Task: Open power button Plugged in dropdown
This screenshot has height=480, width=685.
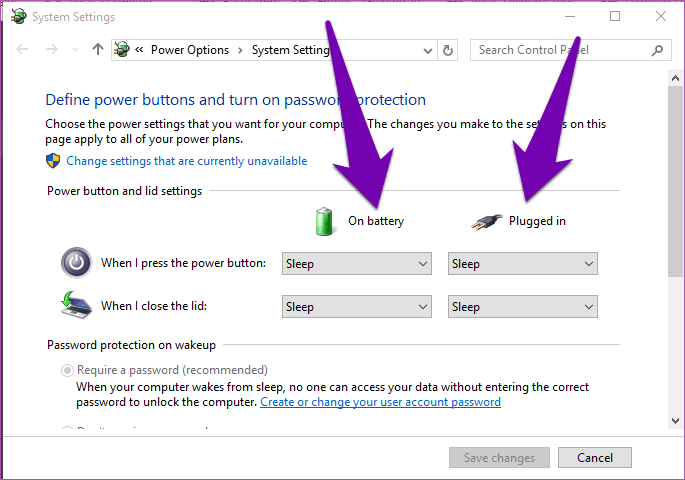Action: coord(523,263)
